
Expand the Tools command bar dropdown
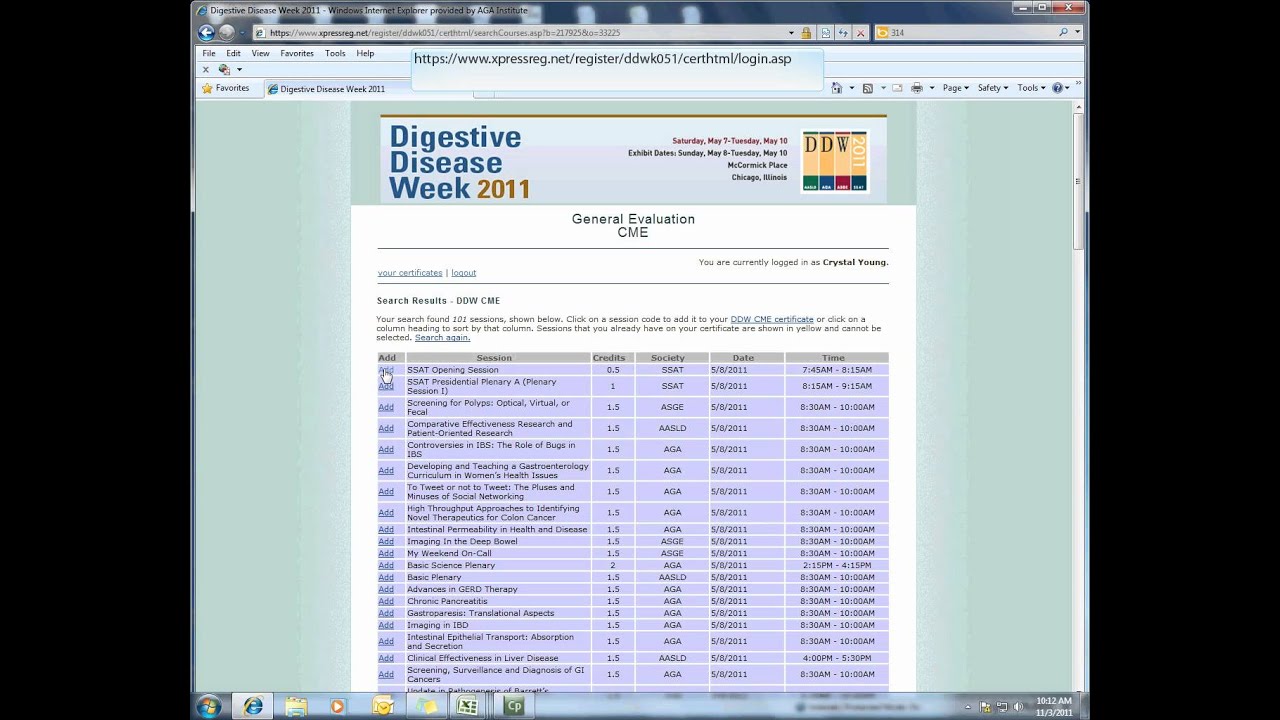[x=1031, y=88]
